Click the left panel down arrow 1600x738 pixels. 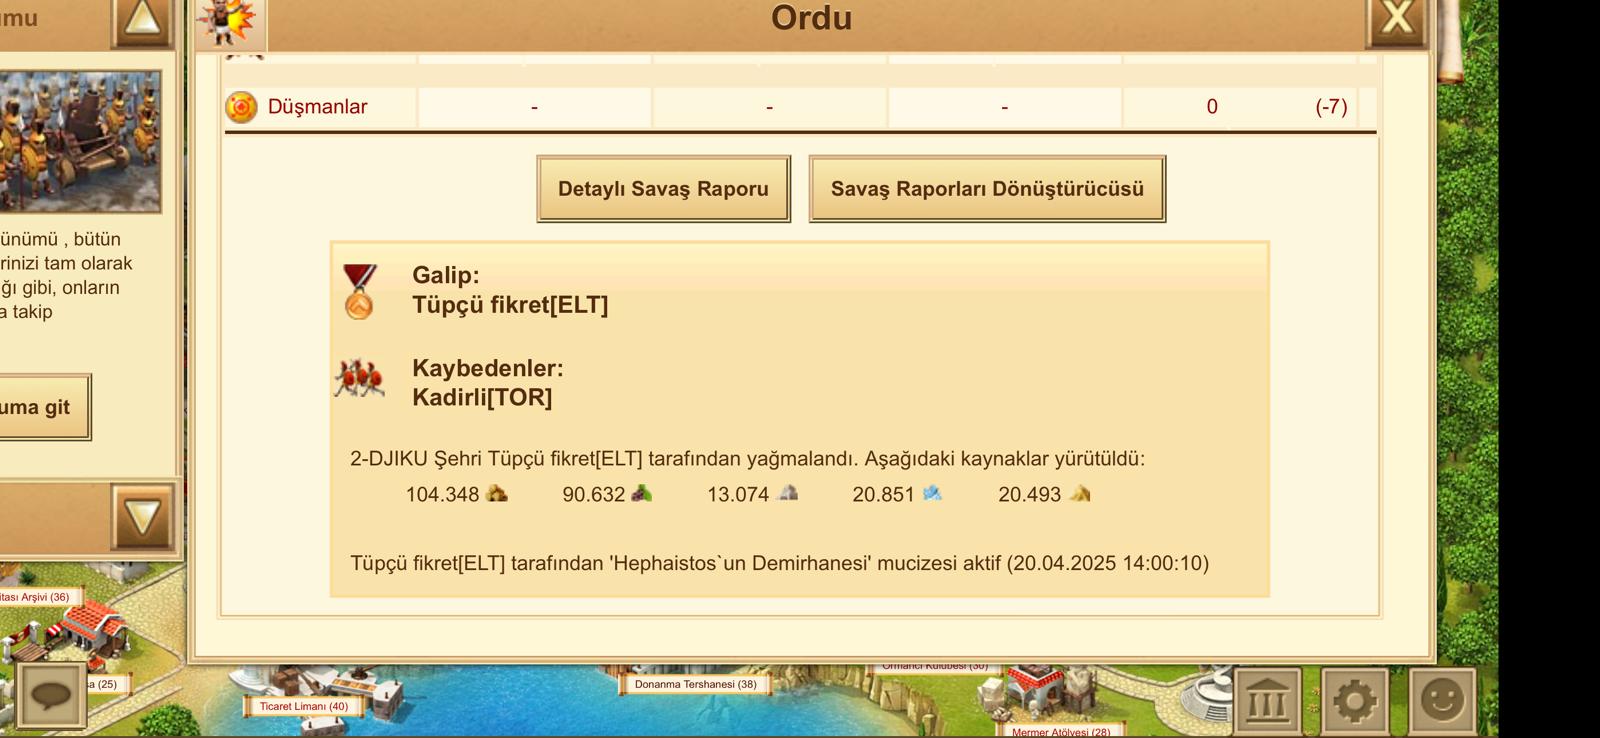(x=142, y=516)
